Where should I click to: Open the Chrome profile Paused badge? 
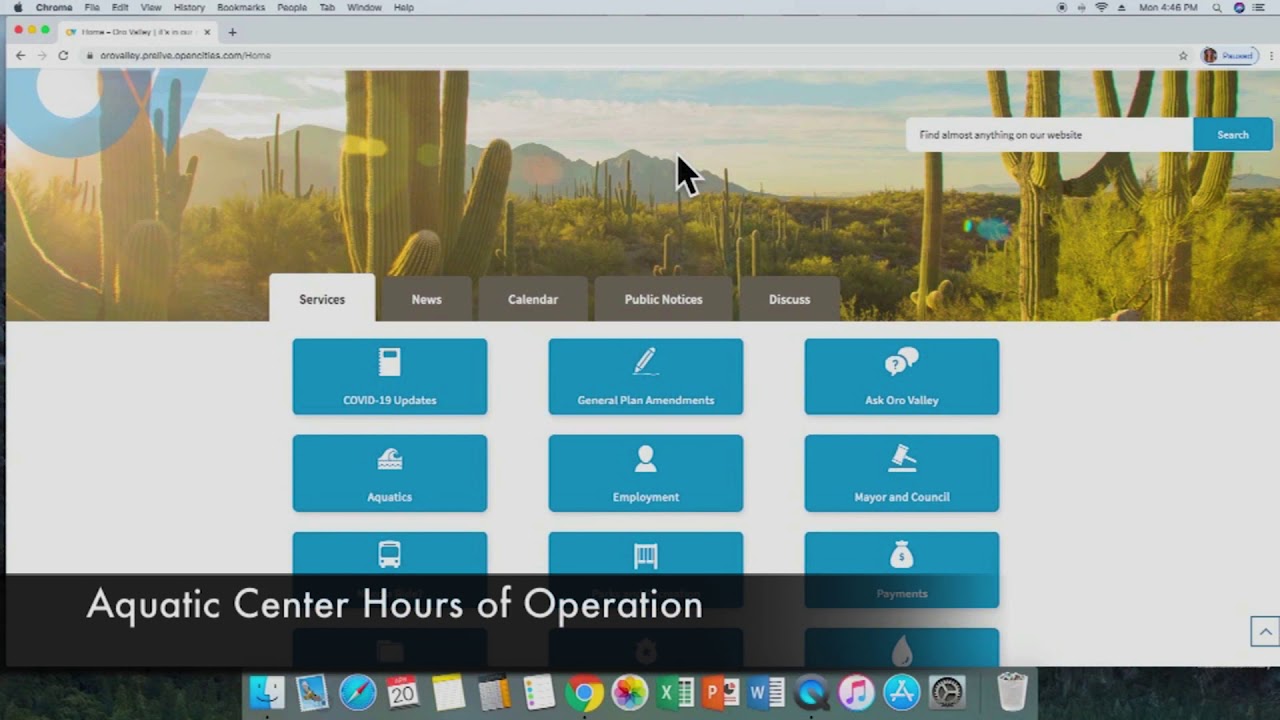pyautogui.click(x=1228, y=56)
